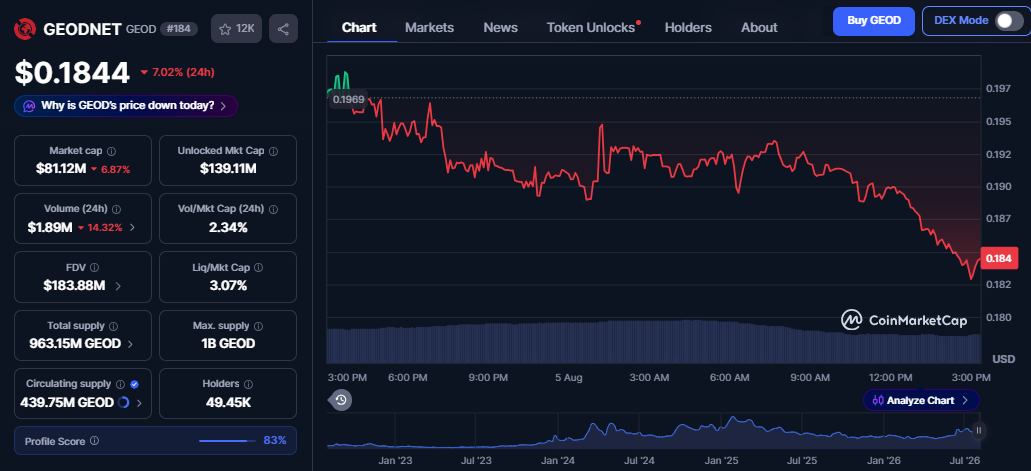Click Market cap info icon
This screenshot has height=471, width=1031.
(111, 151)
